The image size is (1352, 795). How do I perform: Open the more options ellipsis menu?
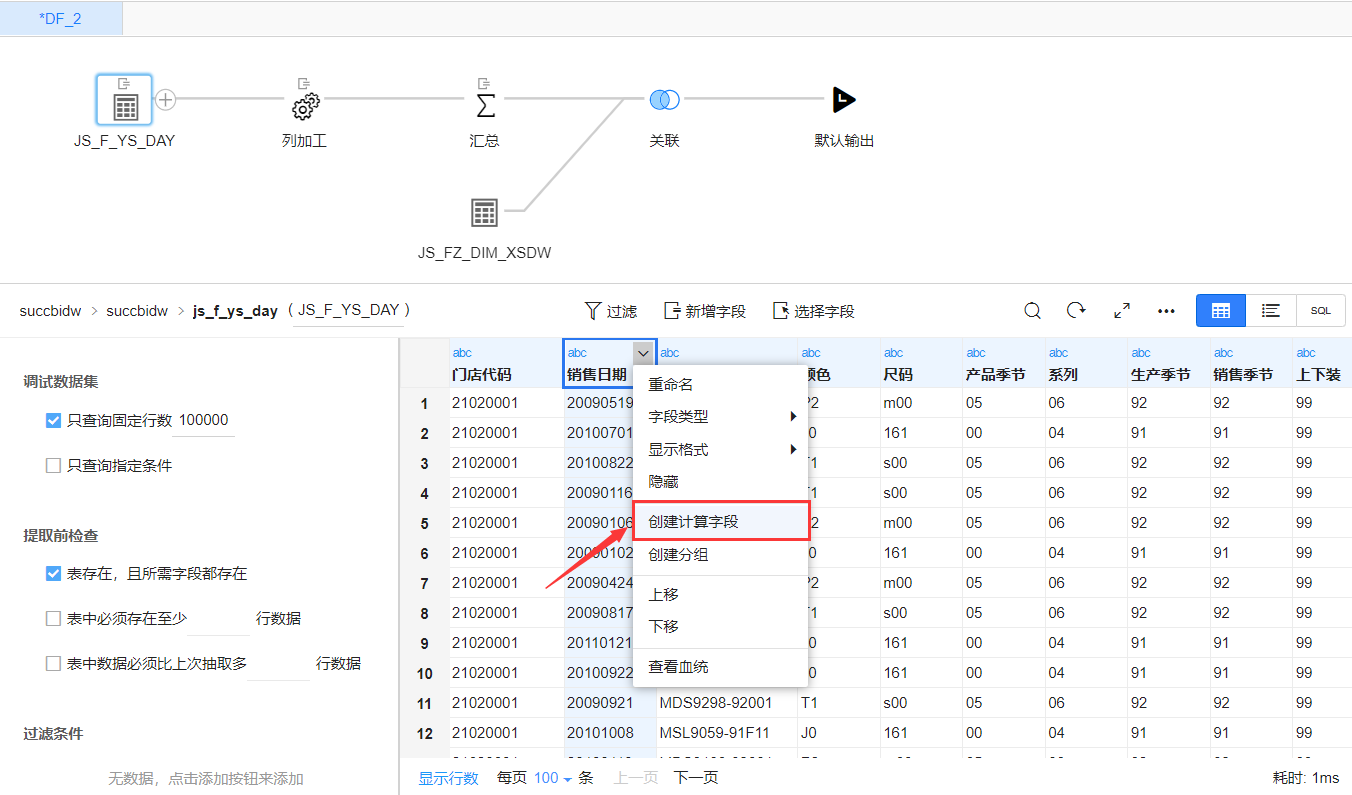coord(1166,311)
